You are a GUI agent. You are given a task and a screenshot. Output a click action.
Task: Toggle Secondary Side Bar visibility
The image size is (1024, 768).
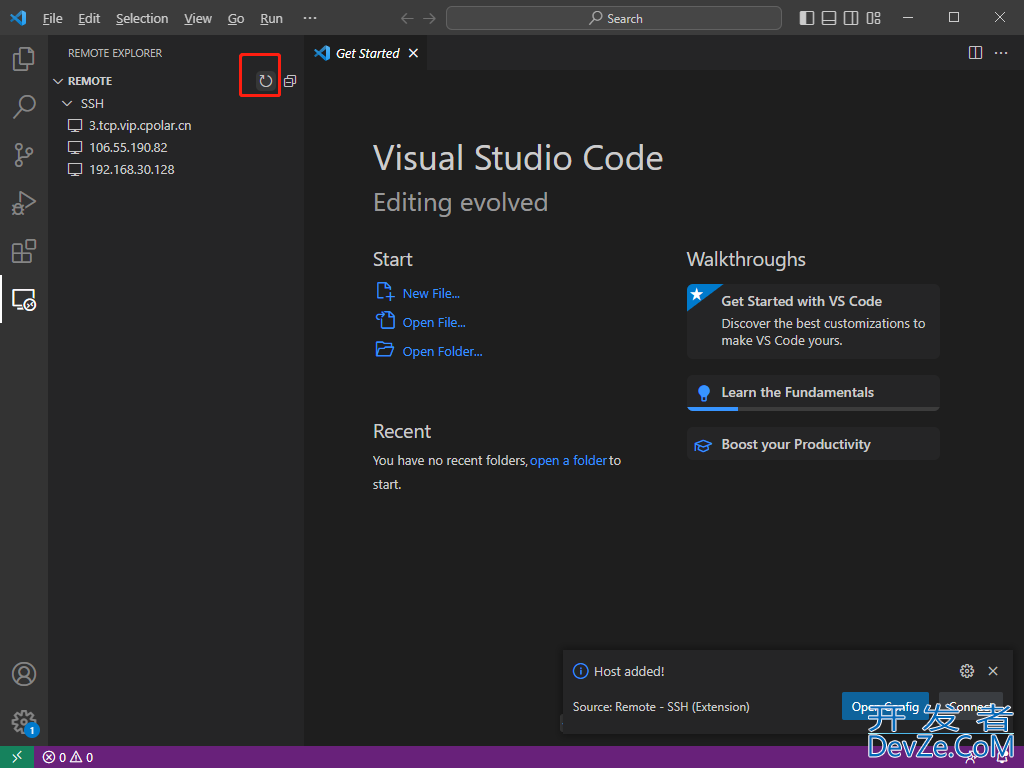pyautogui.click(x=851, y=18)
